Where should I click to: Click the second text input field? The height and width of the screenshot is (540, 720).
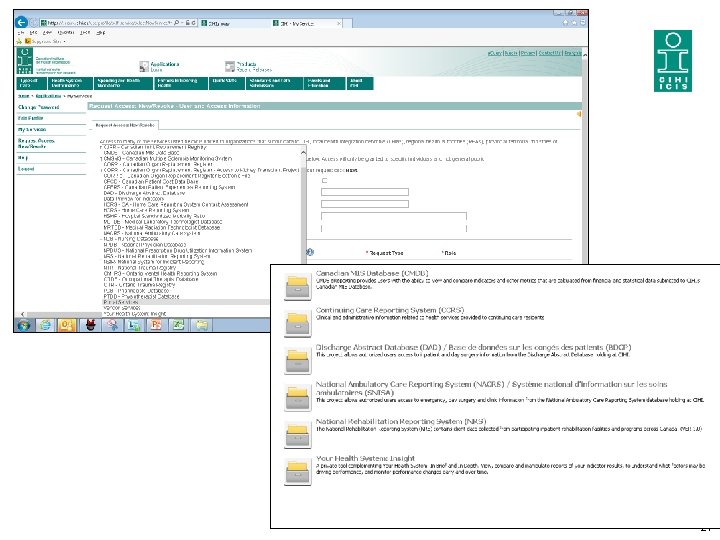point(365,204)
